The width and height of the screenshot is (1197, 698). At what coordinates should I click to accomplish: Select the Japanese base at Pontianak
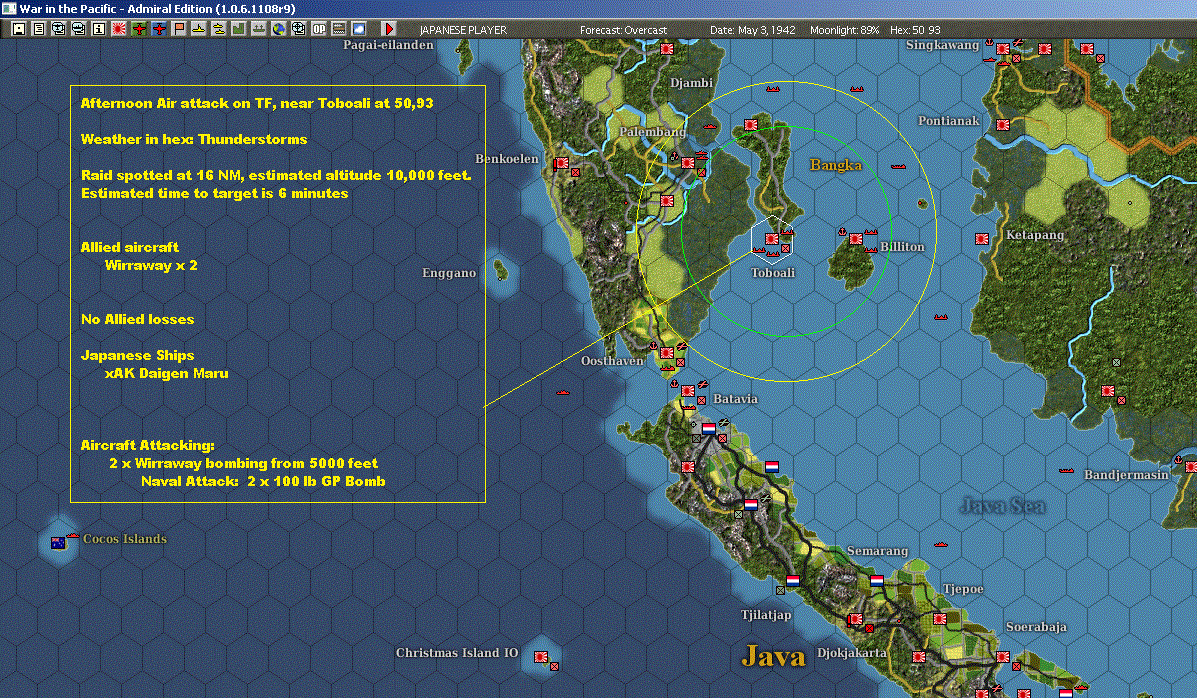1003,124
